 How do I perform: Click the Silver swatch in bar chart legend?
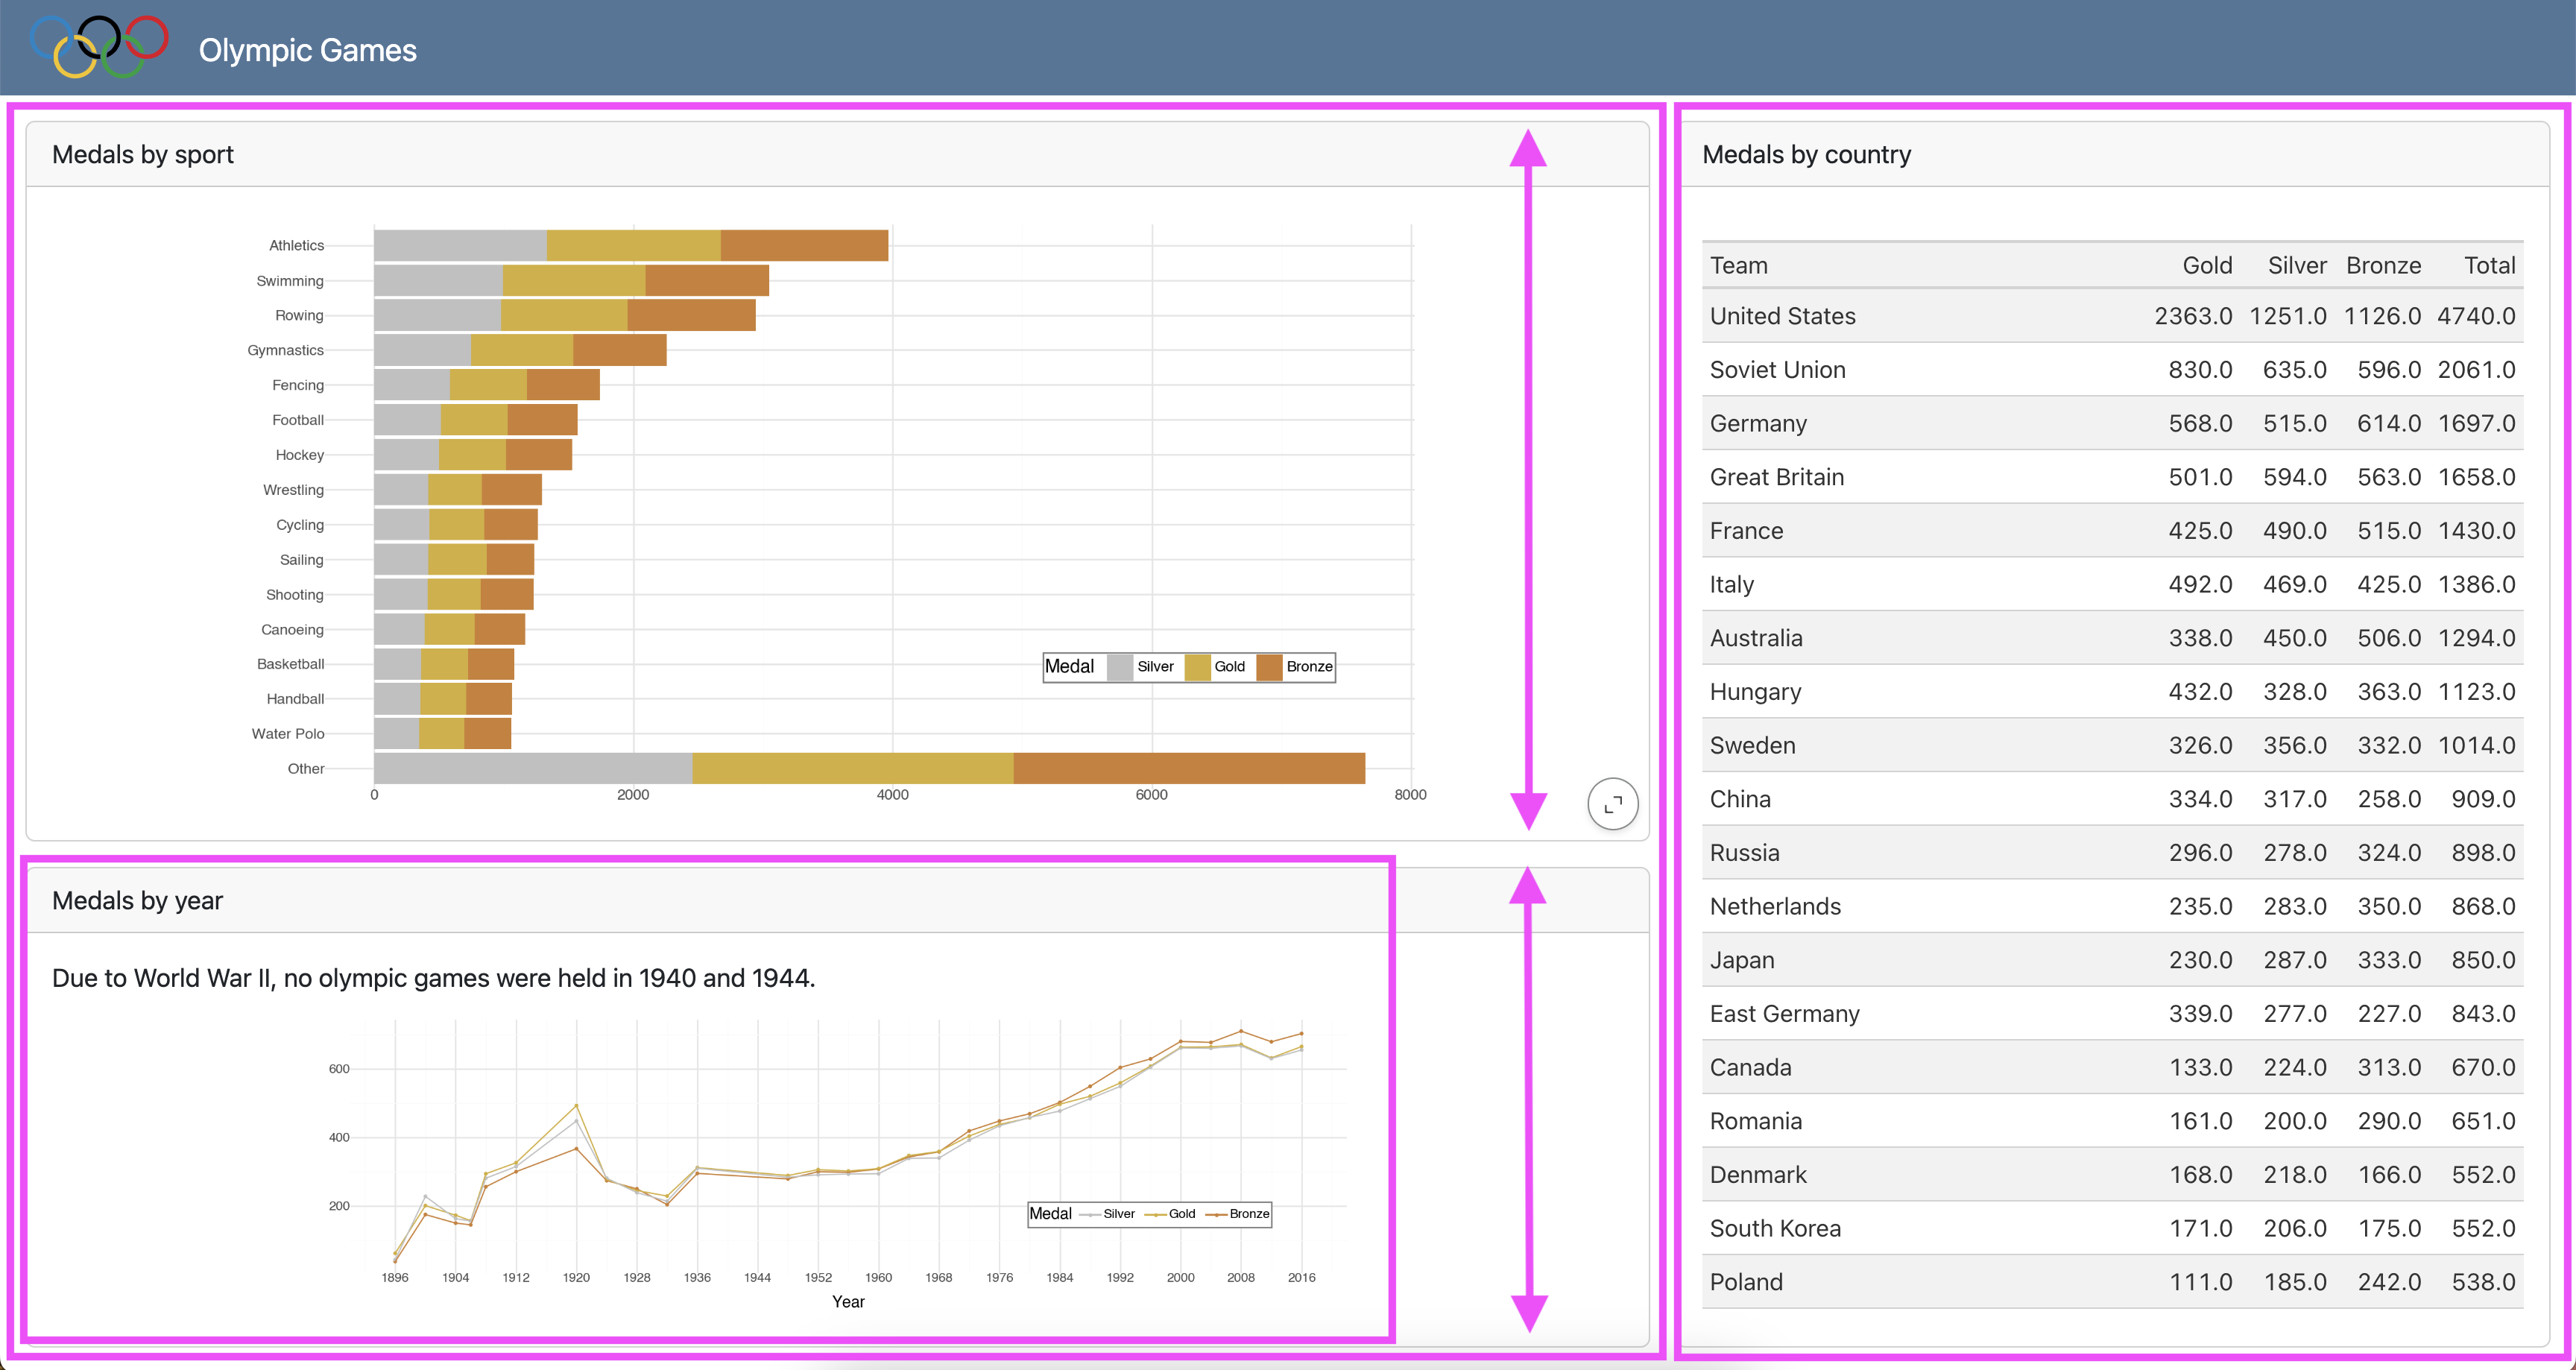(1120, 667)
